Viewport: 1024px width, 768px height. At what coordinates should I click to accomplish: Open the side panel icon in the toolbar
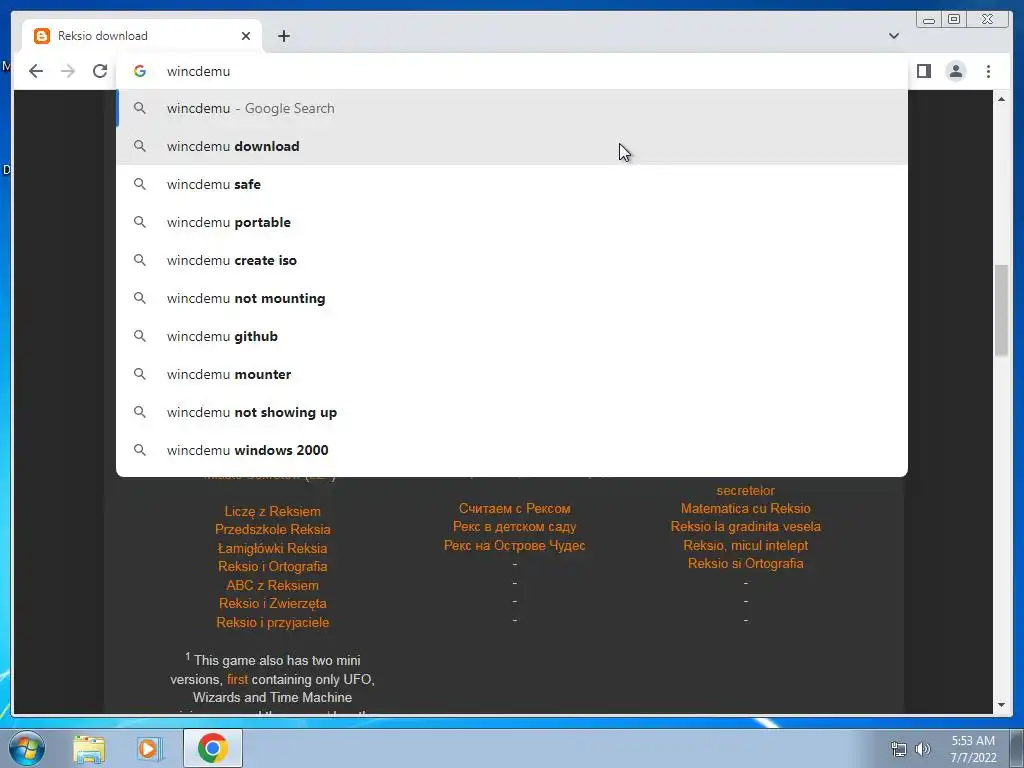(923, 71)
